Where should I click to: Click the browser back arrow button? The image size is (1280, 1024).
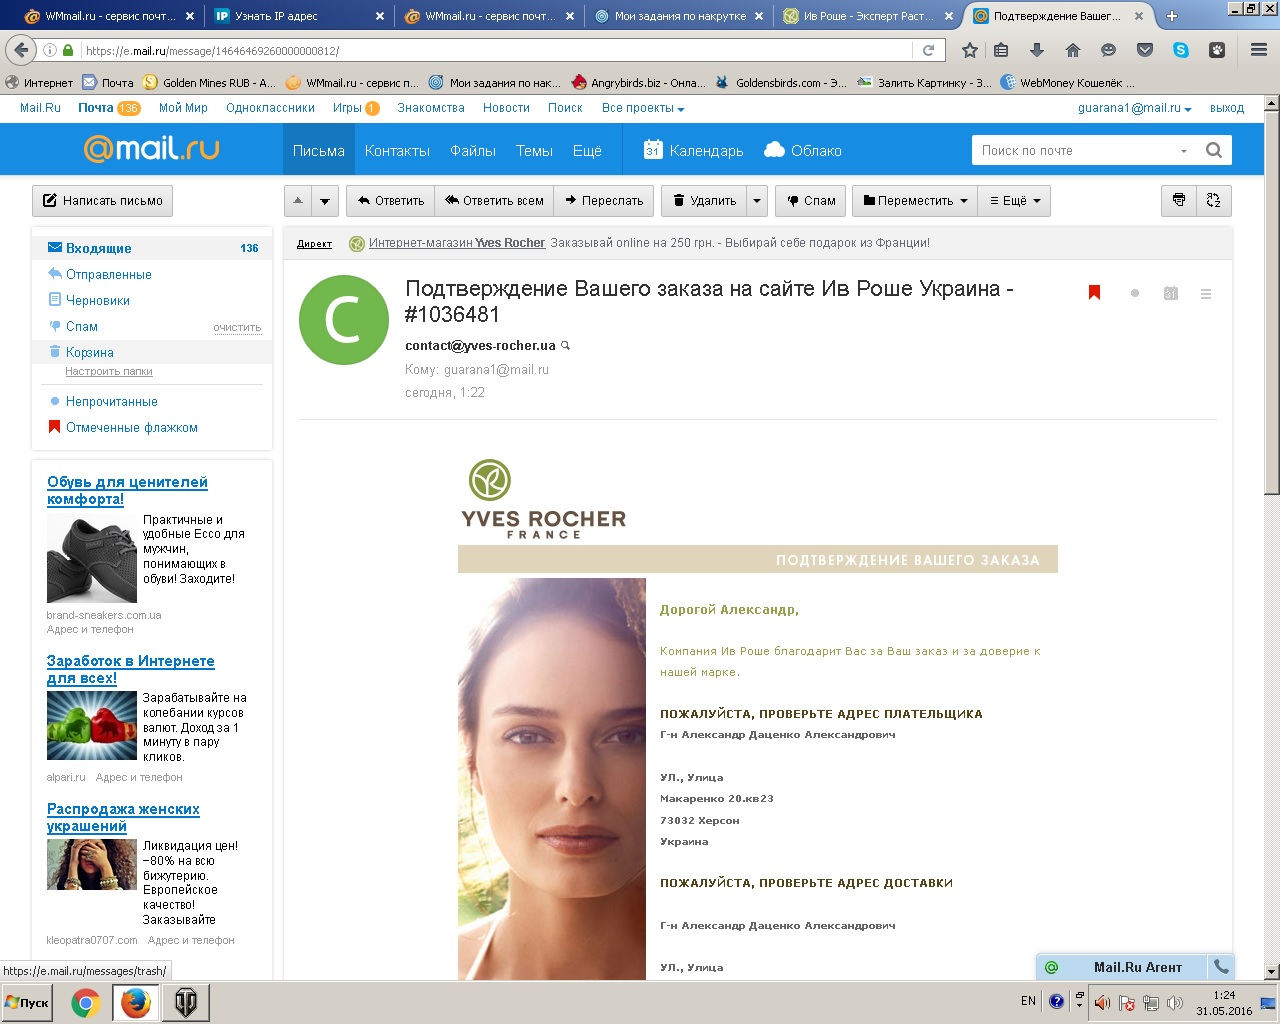click(x=21, y=50)
